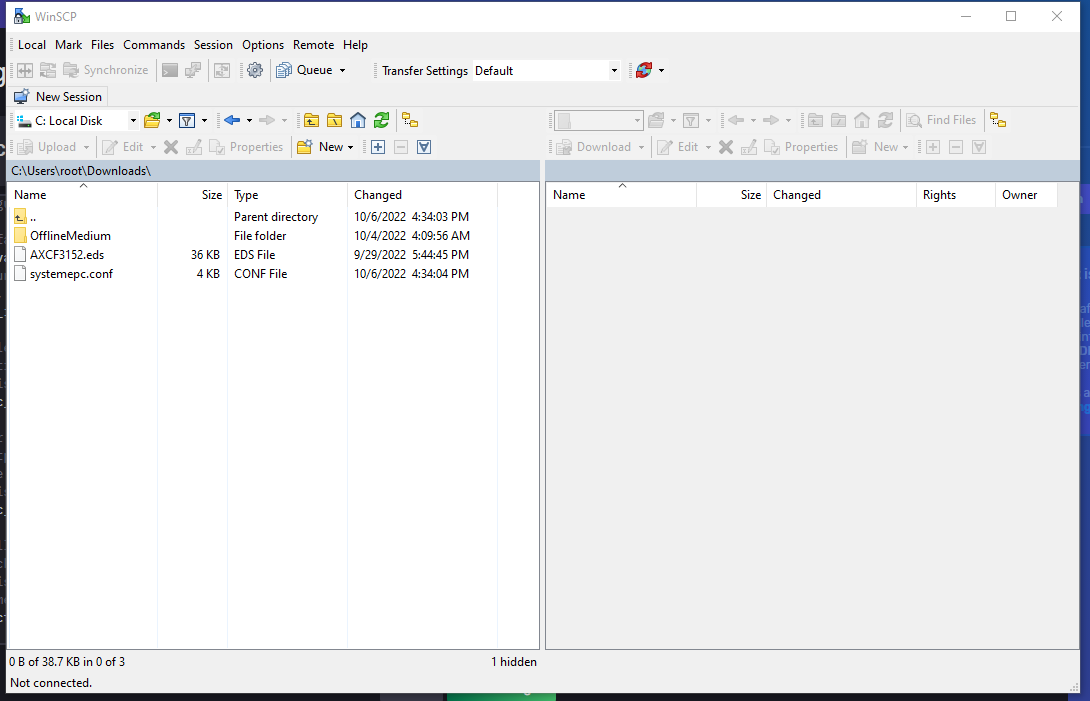Click the local Unselect Files minus icon
The image size is (1090, 701).
click(x=401, y=147)
